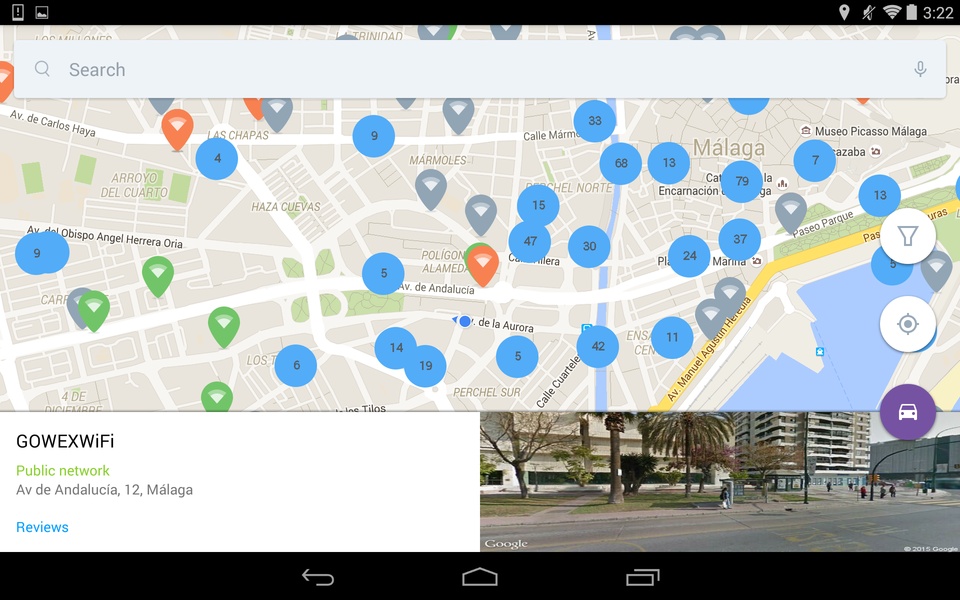Tap the Android back navigation button
The width and height of the screenshot is (960, 600).
(318, 577)
